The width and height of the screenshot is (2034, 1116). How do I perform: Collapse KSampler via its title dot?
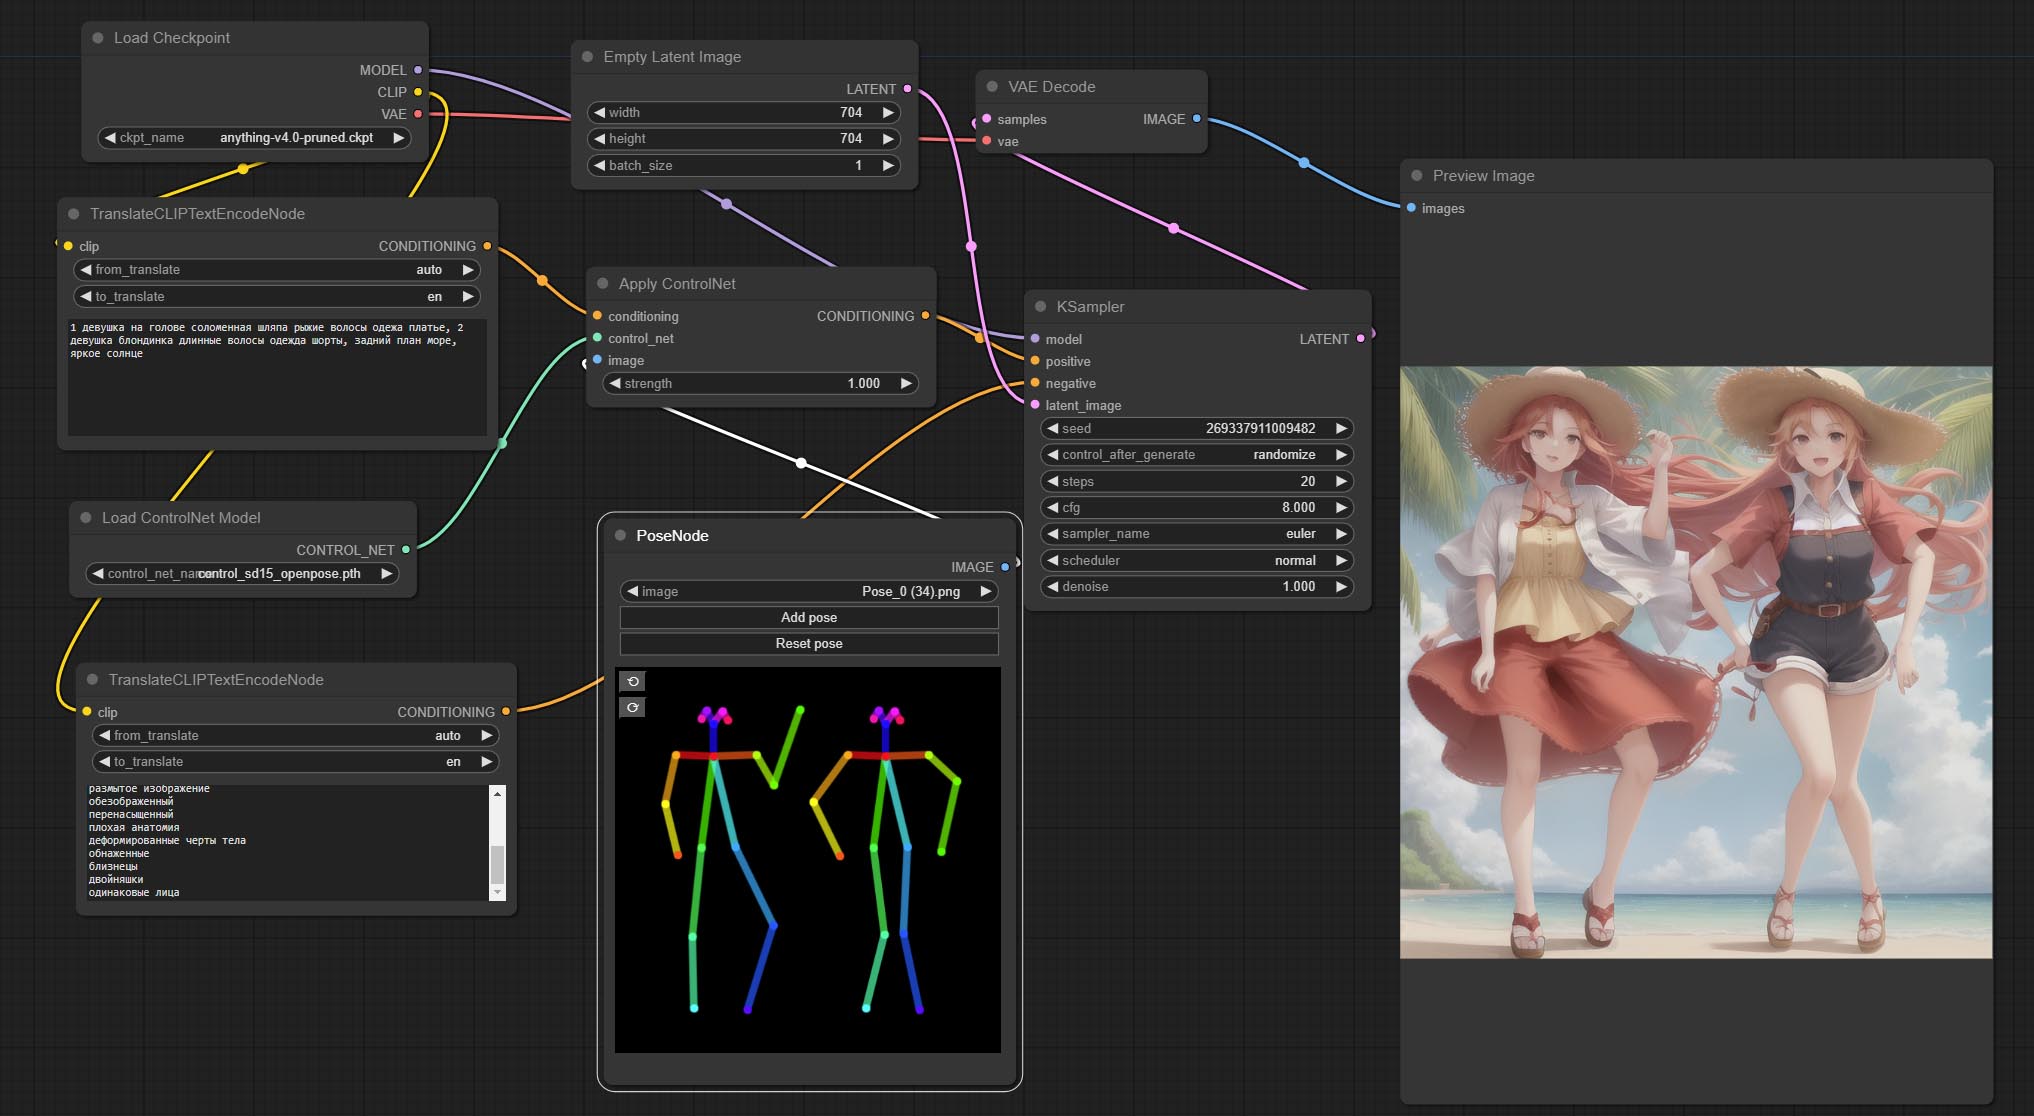[1040, 307]
